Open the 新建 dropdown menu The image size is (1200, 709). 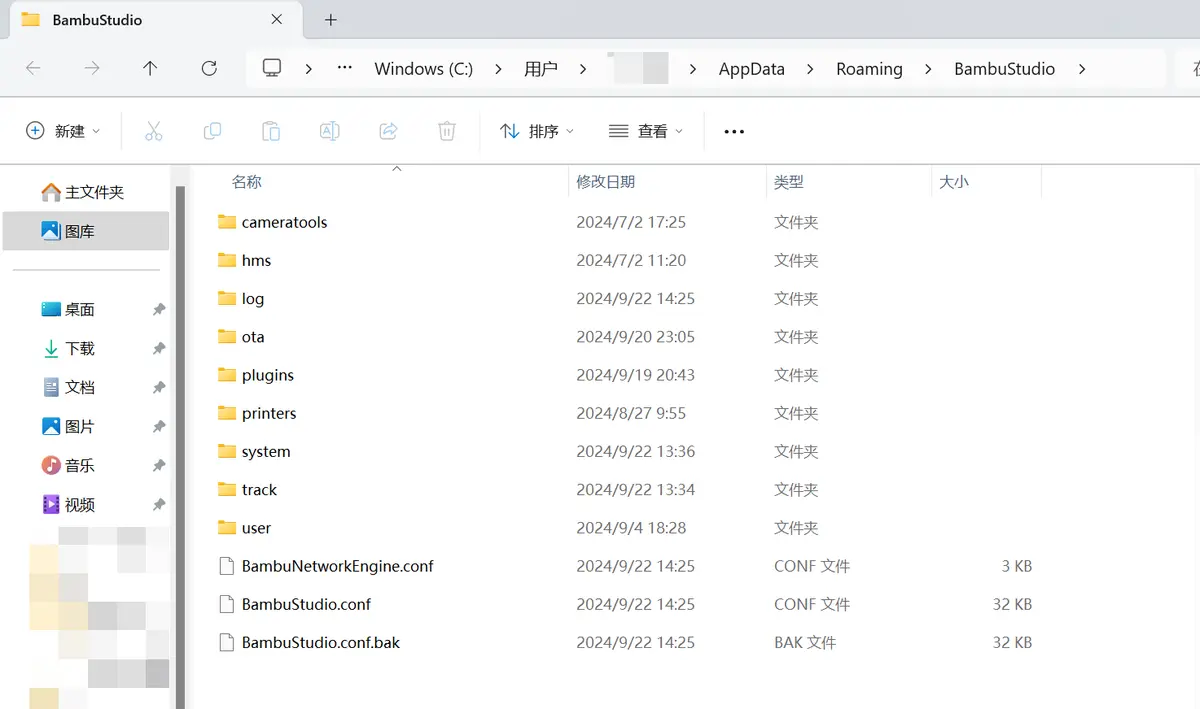(x=63, y=131)
